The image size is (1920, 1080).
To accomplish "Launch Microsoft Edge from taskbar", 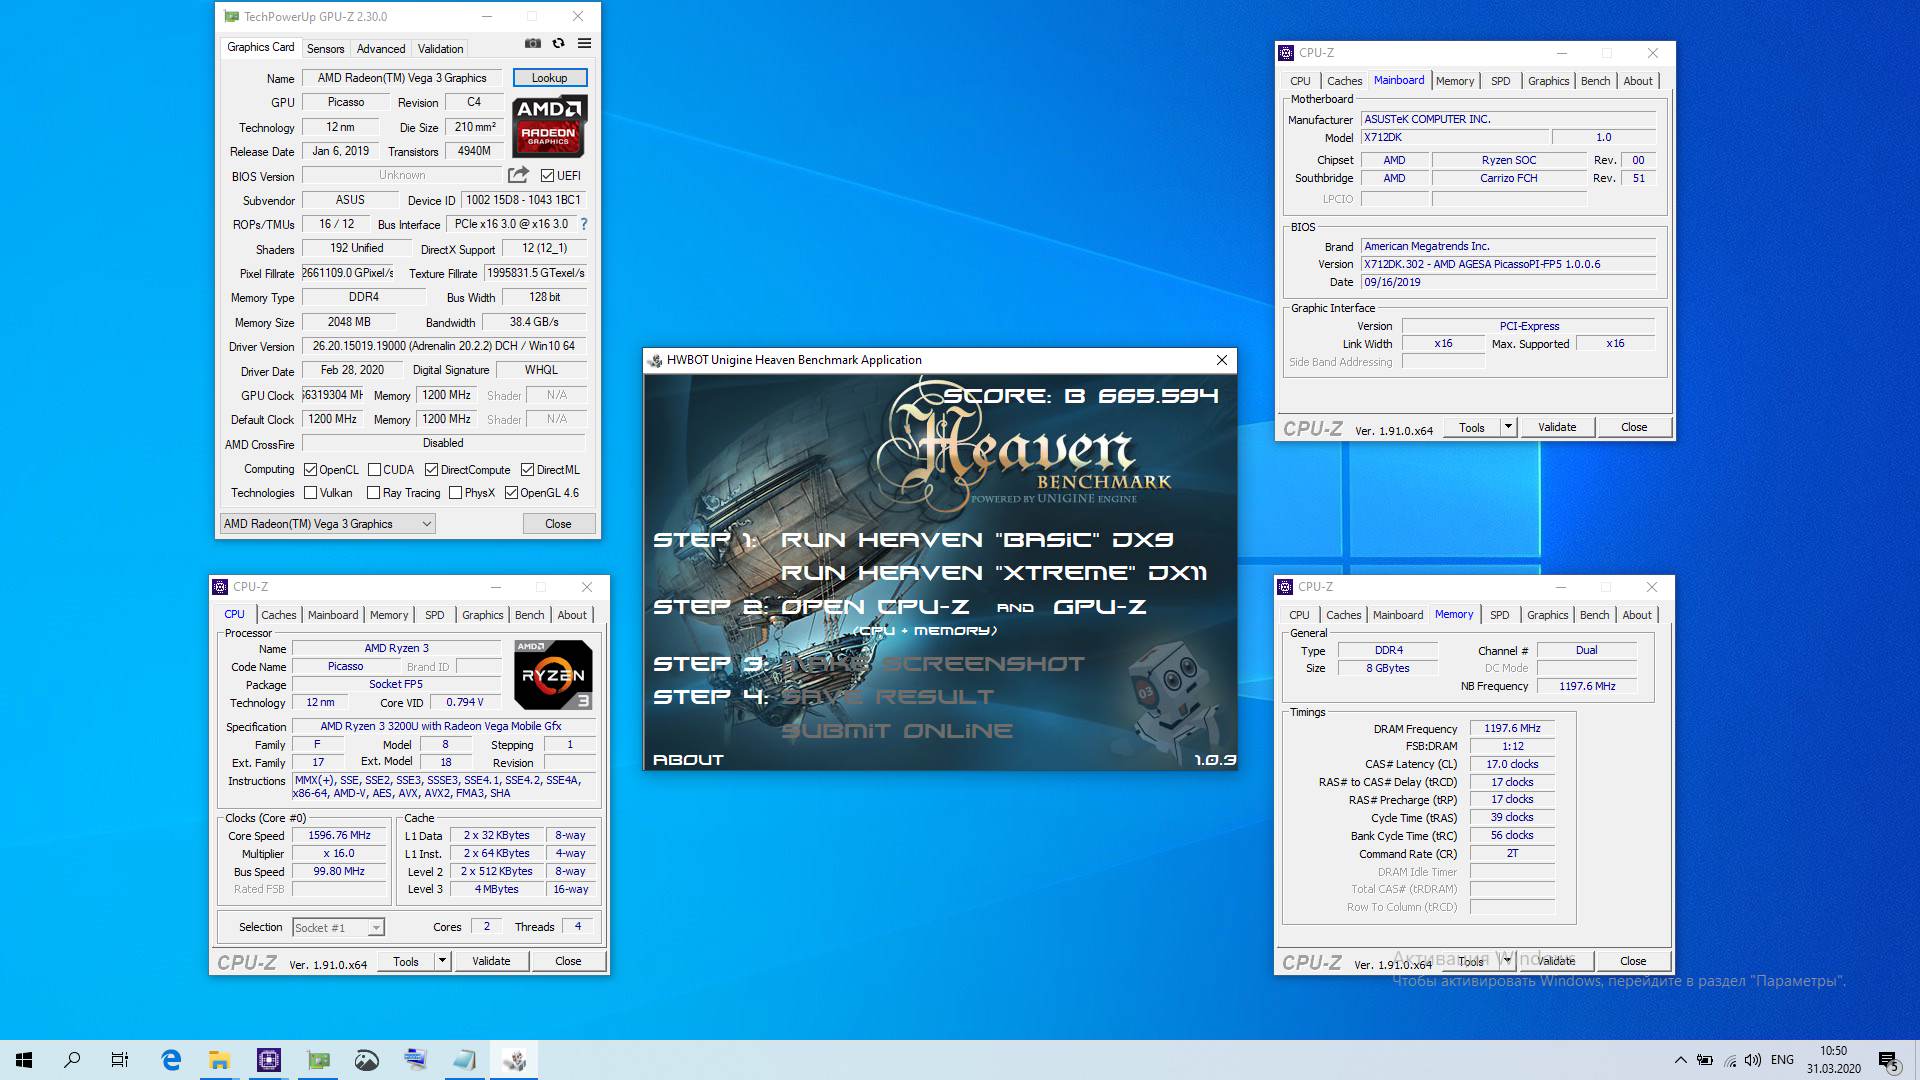I will coord(171,1060).
